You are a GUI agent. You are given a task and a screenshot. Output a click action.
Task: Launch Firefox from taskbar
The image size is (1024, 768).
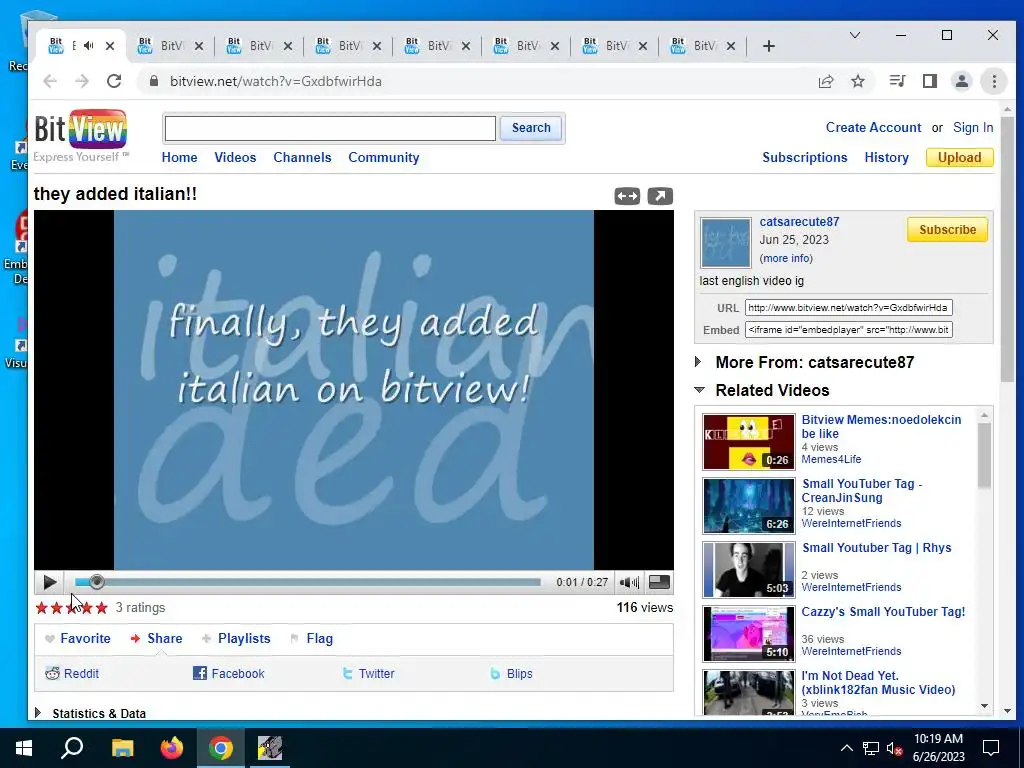172,748
